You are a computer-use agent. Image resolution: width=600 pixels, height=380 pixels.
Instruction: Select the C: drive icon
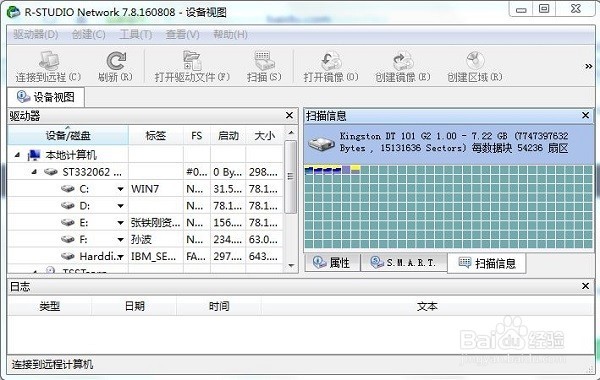(x=68, y=189)
